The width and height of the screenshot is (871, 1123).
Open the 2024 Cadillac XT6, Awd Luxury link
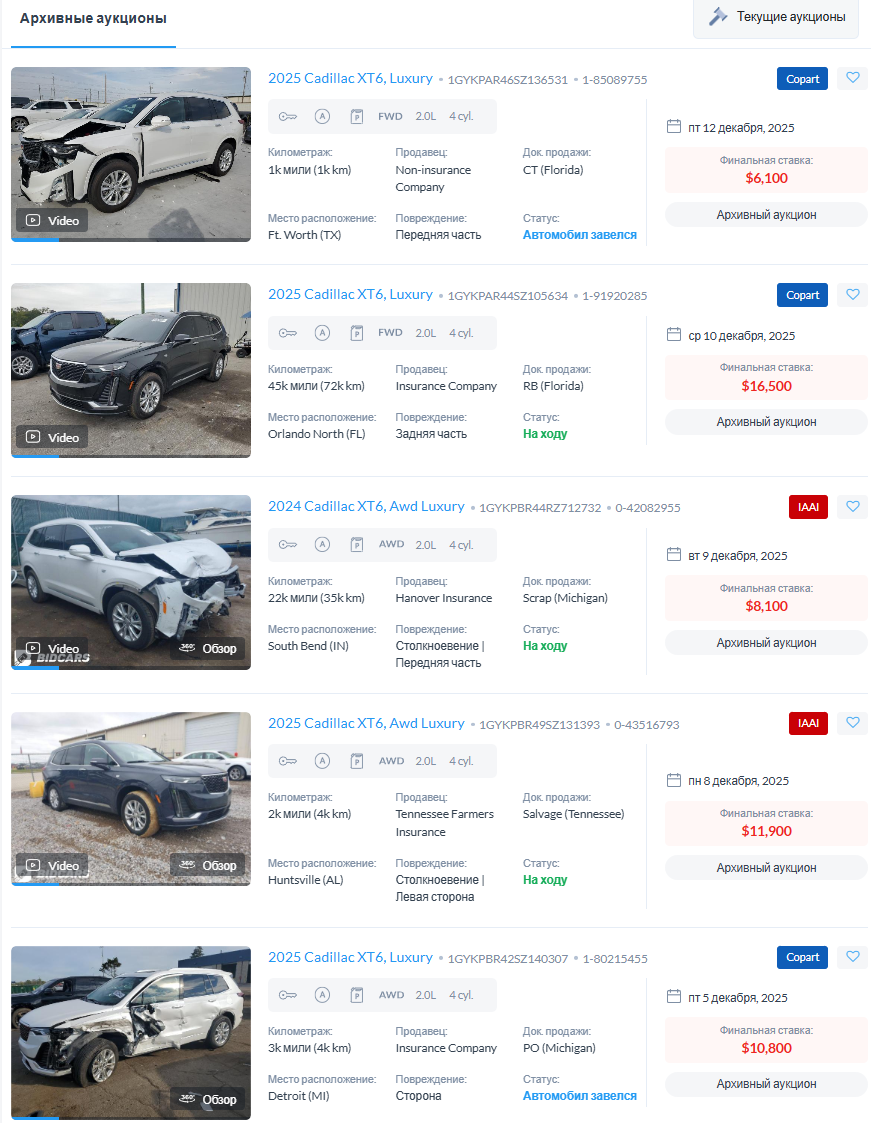[366, 506]
